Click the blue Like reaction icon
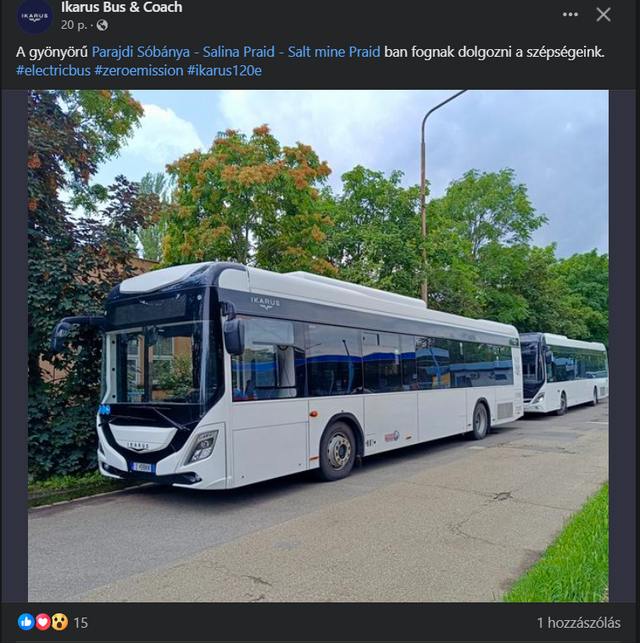The image size is (640, 643). pos(26,622)
